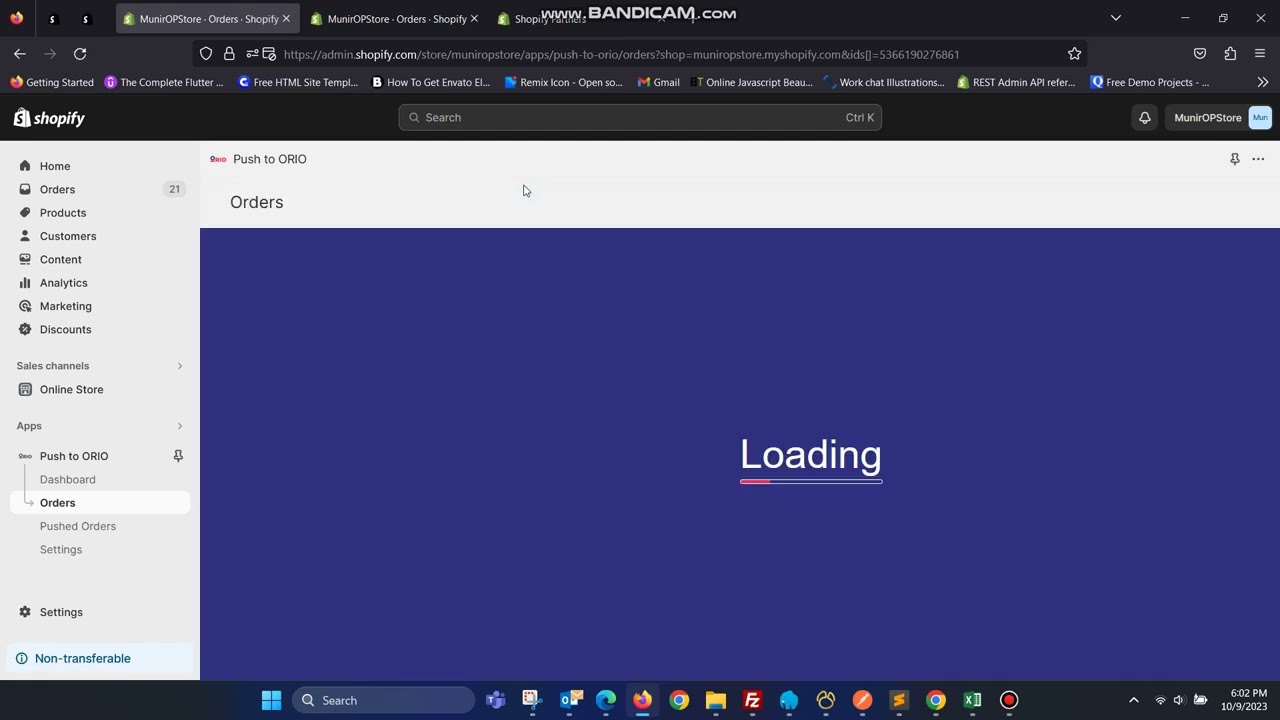Open Analytics in the sidebar
This screenshot has width=1280, height=720.
tap(64, 283)
